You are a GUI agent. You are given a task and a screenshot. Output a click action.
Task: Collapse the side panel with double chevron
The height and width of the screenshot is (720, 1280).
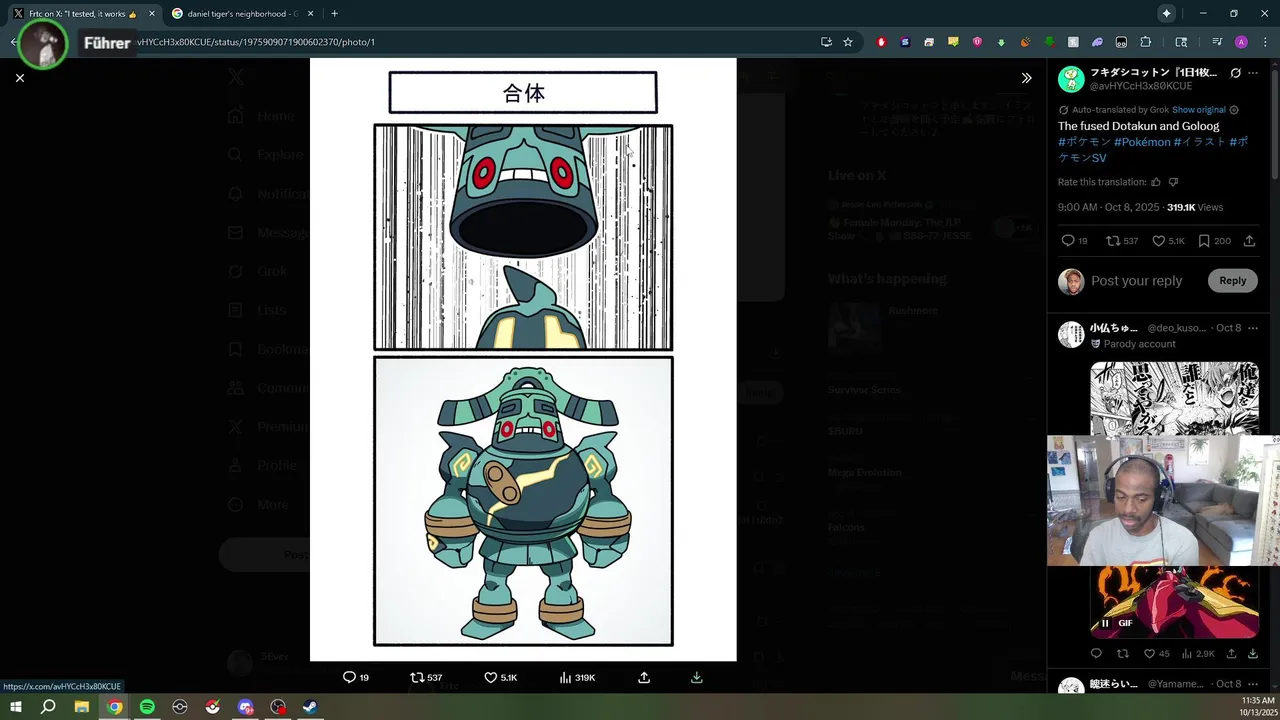(1026, 77)
